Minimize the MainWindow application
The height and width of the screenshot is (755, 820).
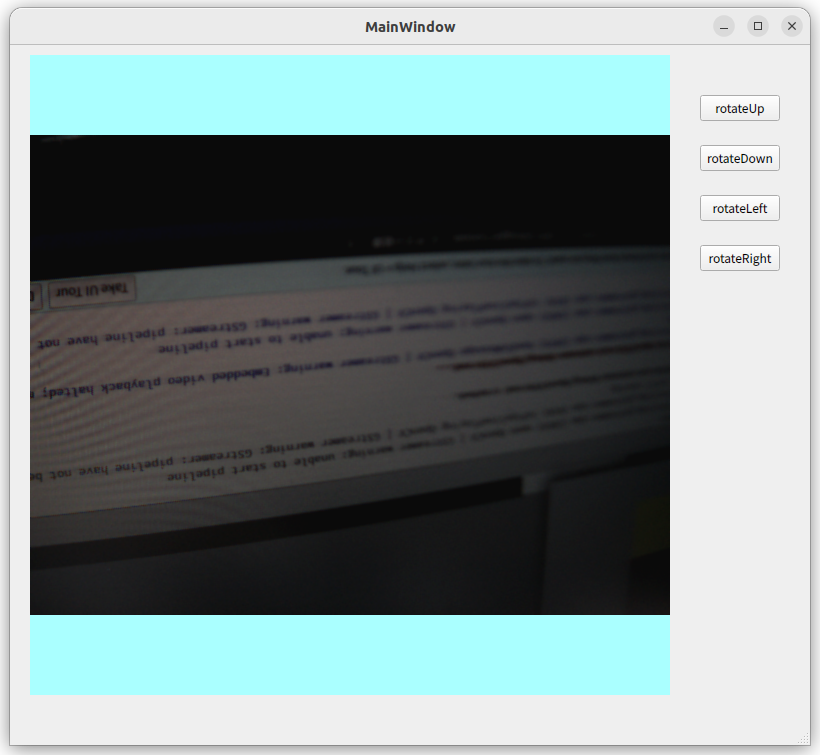(x=723, y=26)
